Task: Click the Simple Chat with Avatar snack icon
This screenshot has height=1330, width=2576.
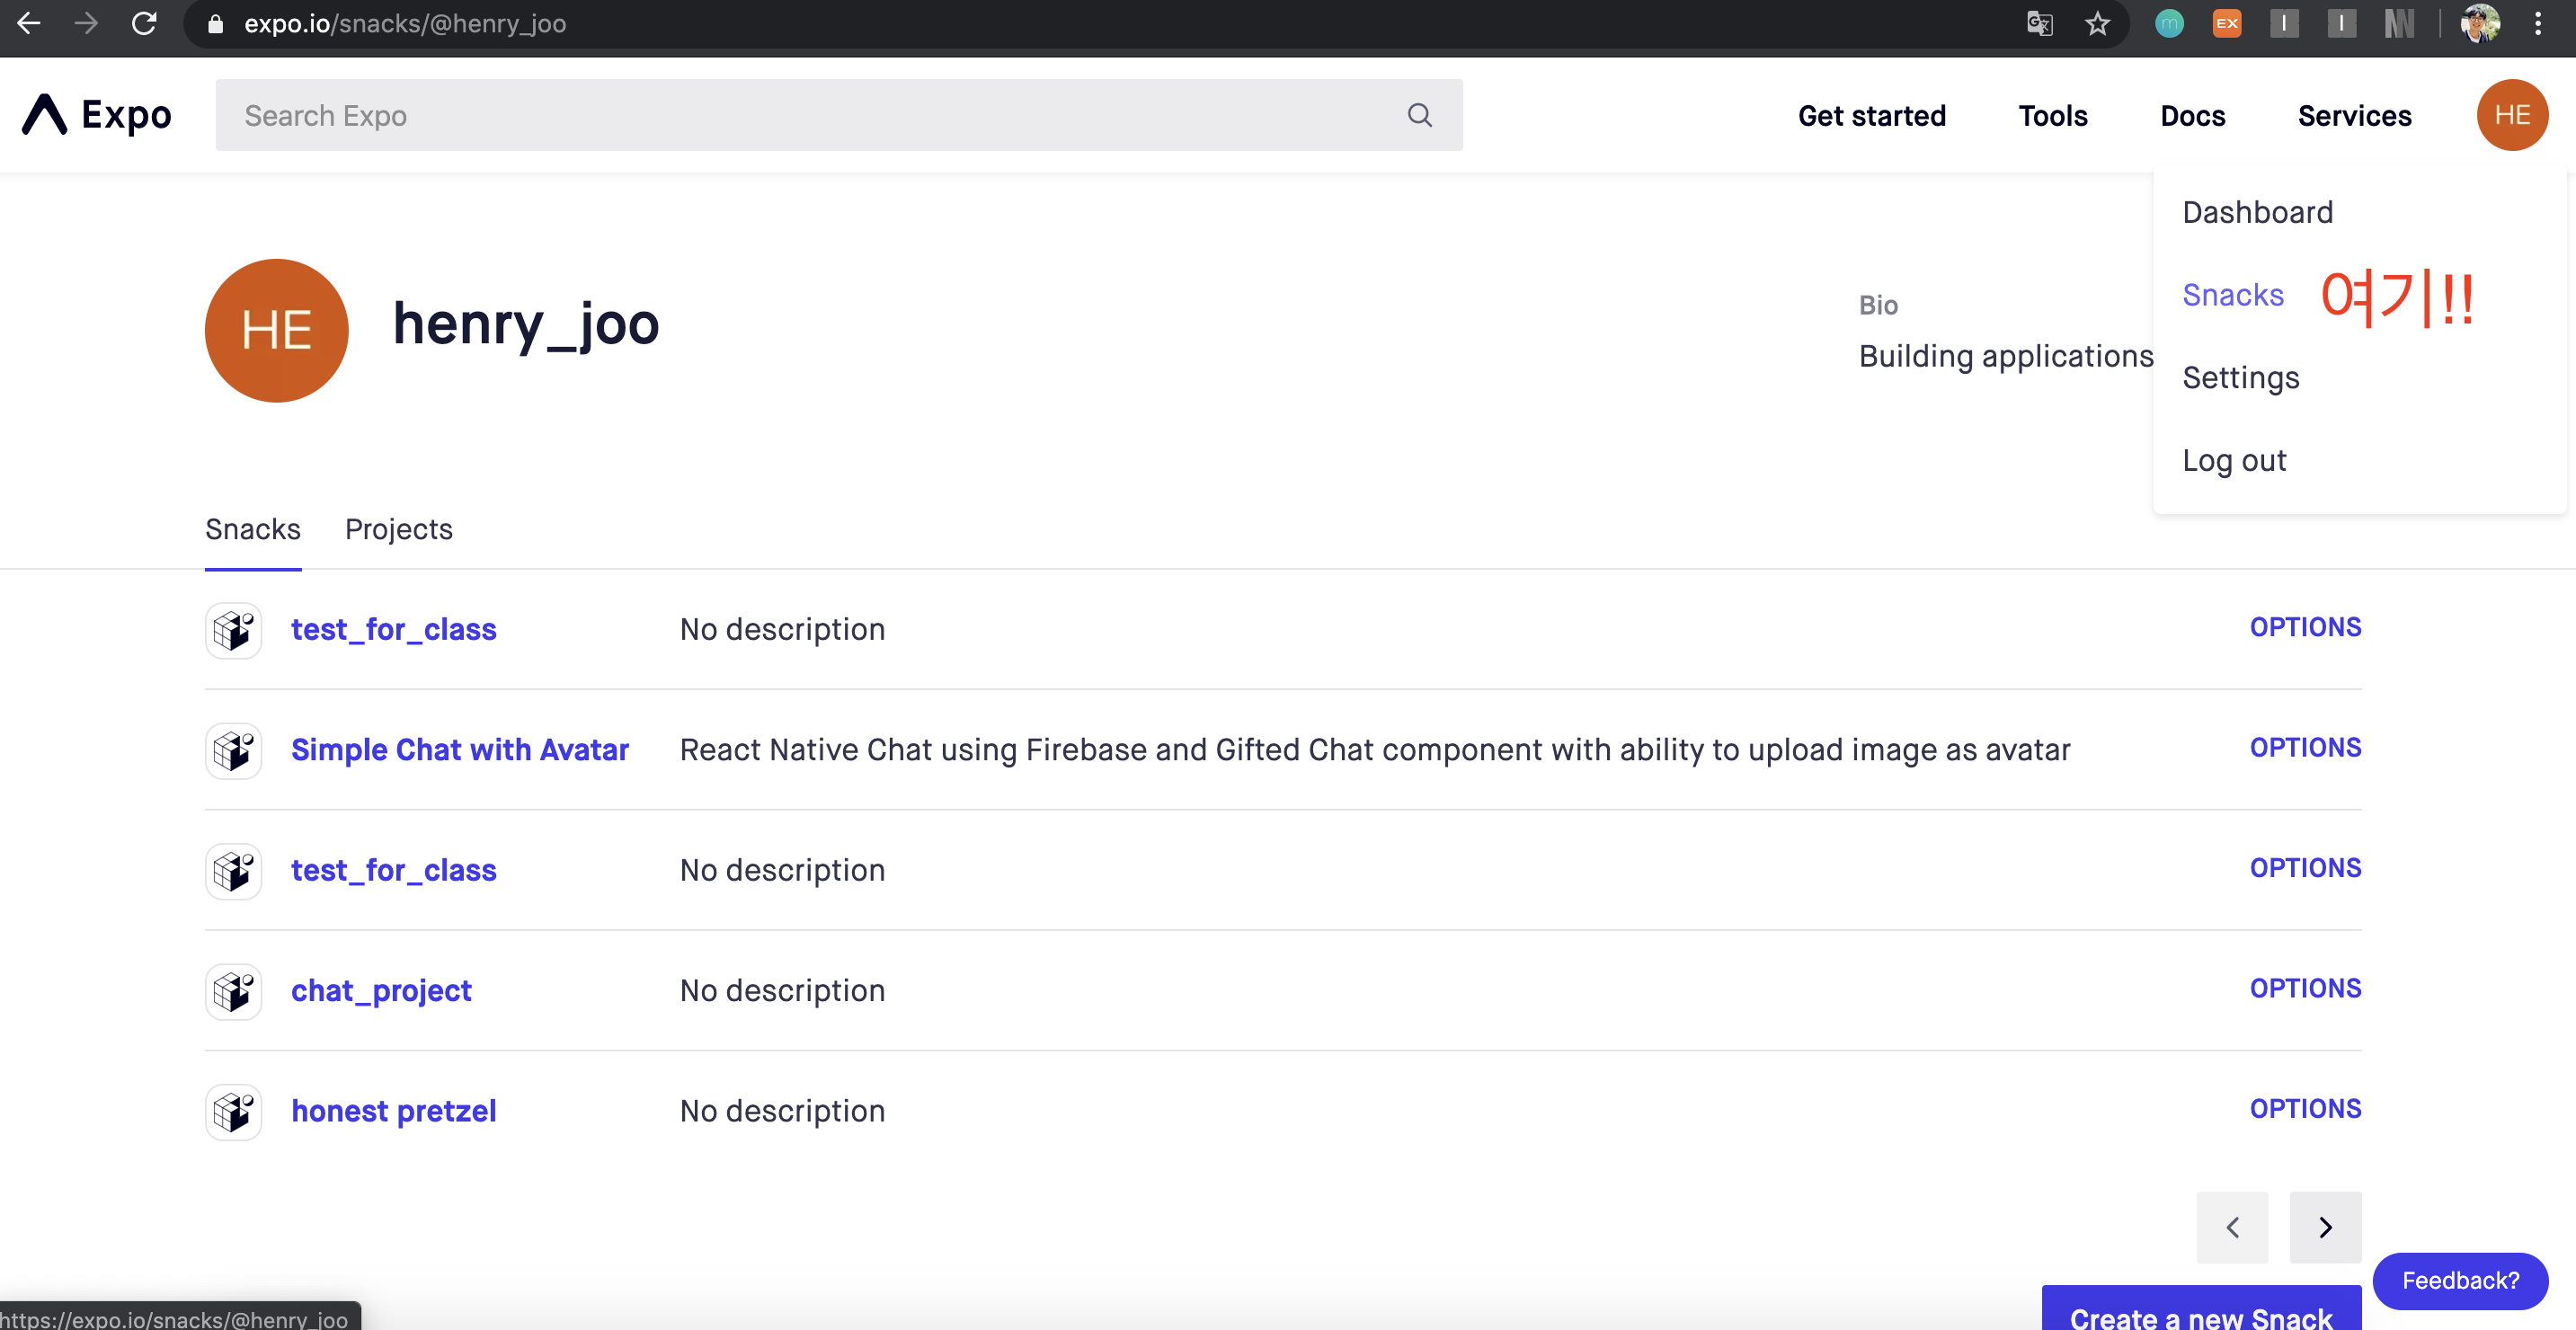Action: click(234, 751)
